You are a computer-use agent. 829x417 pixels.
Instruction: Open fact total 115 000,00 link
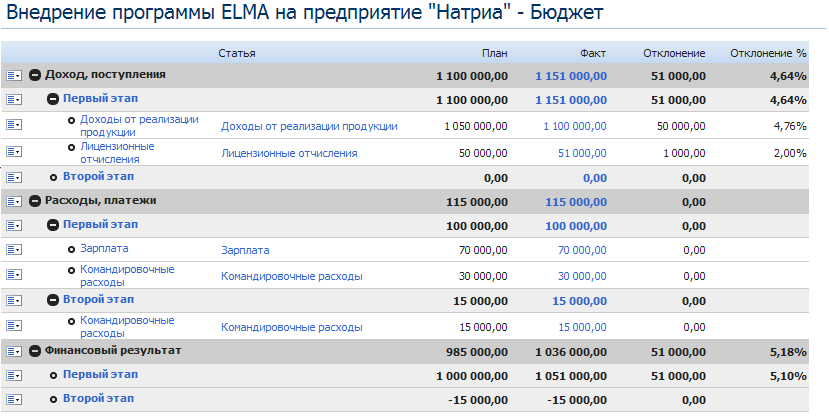(x=576, y=202)
